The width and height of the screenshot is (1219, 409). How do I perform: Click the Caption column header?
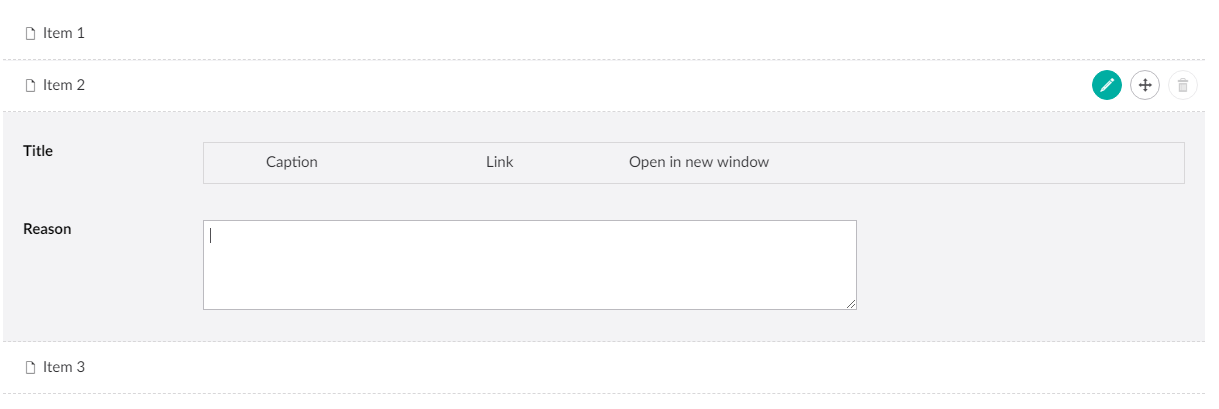click(292, 162)
